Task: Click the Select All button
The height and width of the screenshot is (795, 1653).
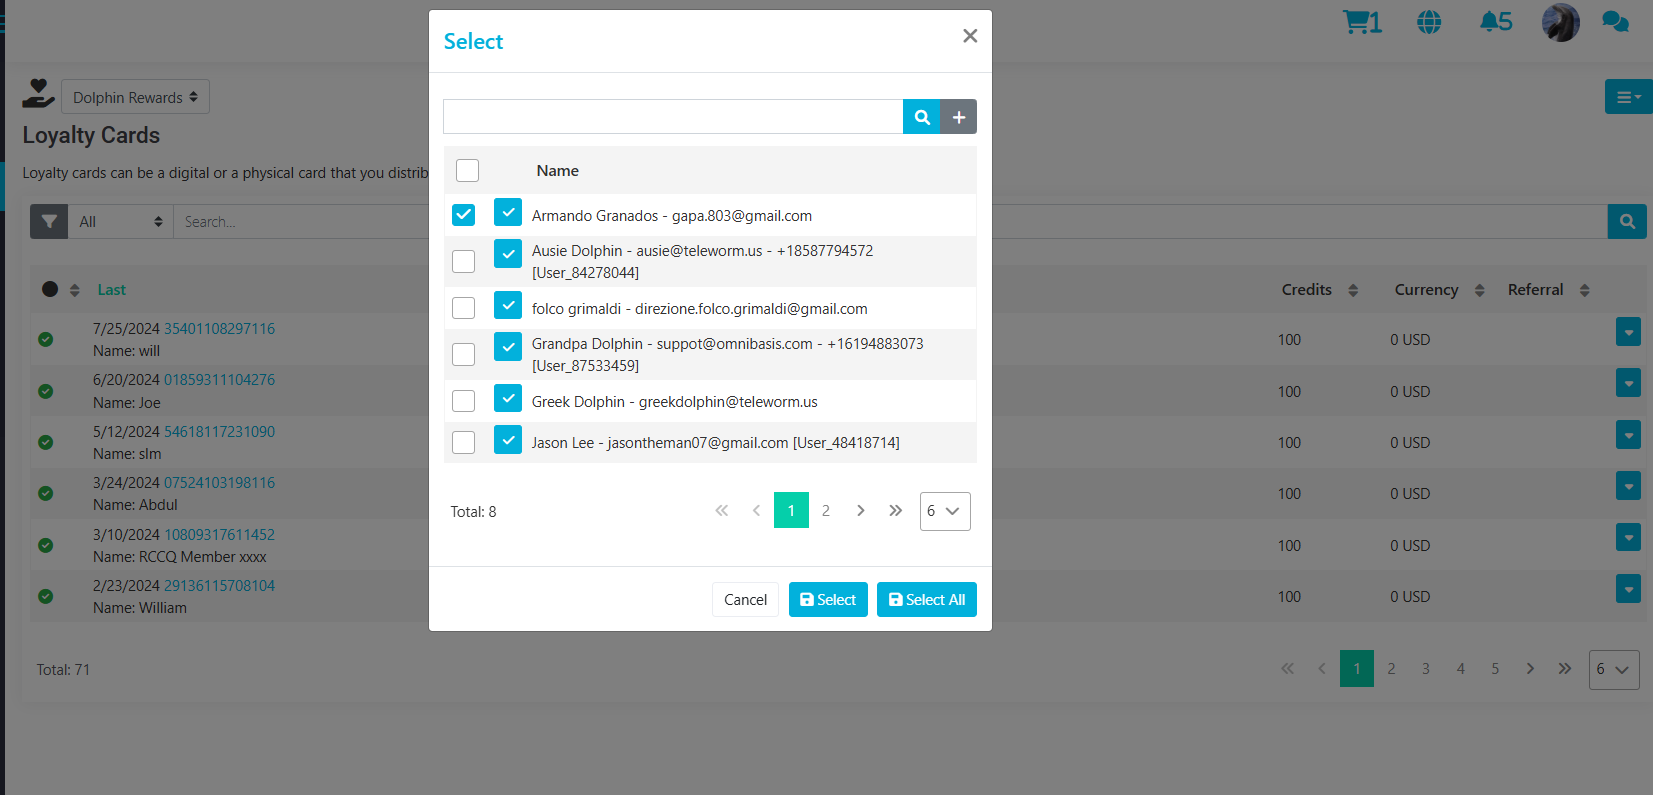Action: (926, 600)
